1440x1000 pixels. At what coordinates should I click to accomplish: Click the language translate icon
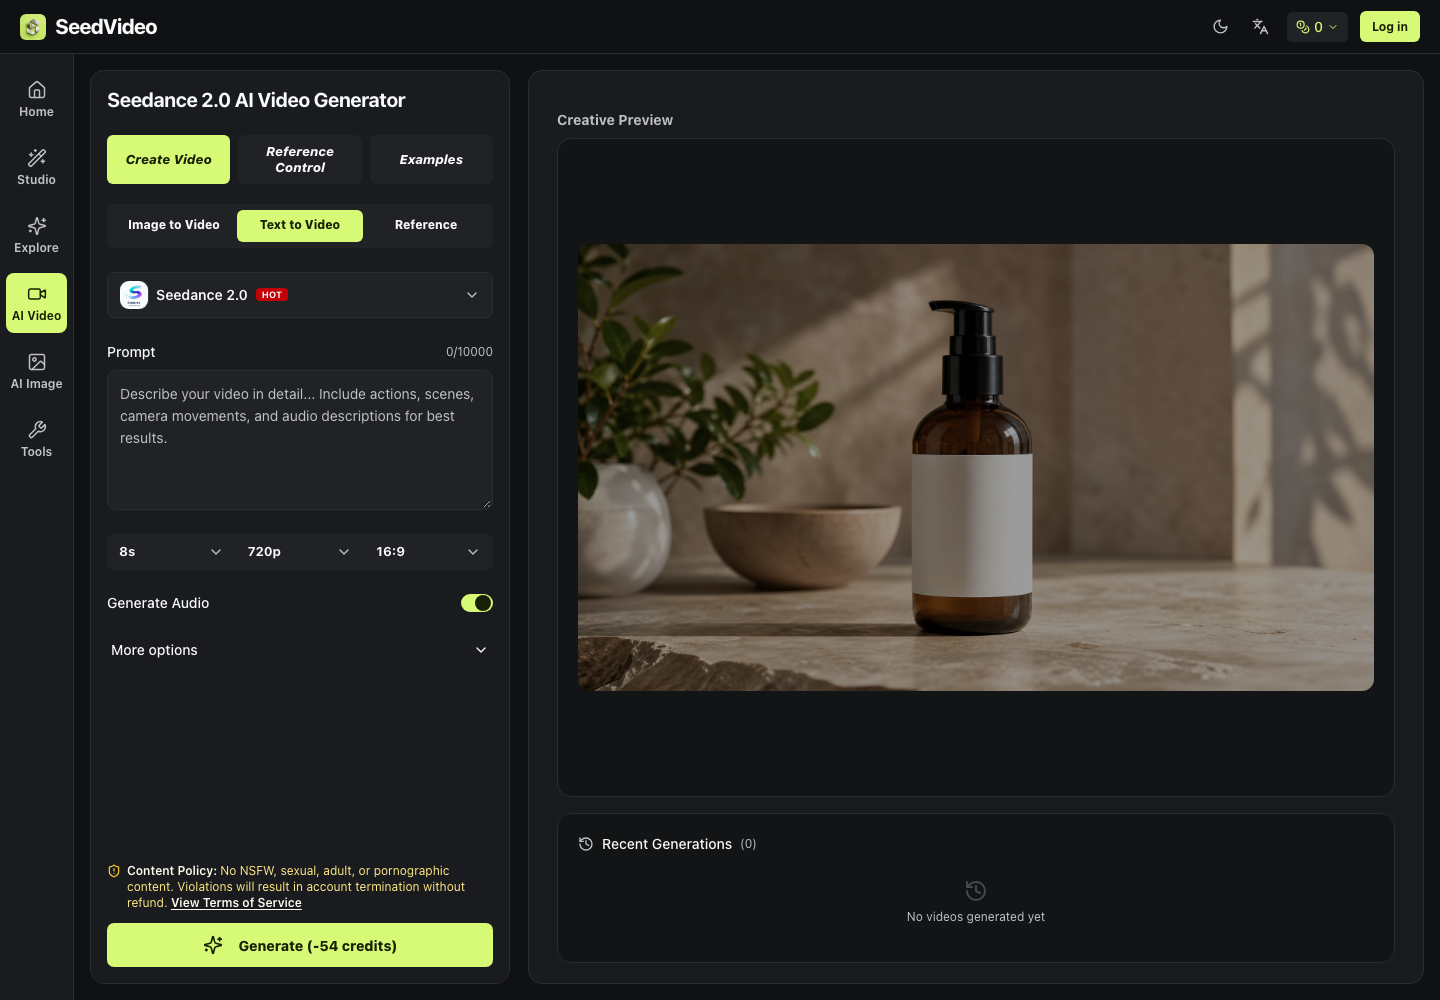point(1260,27)
